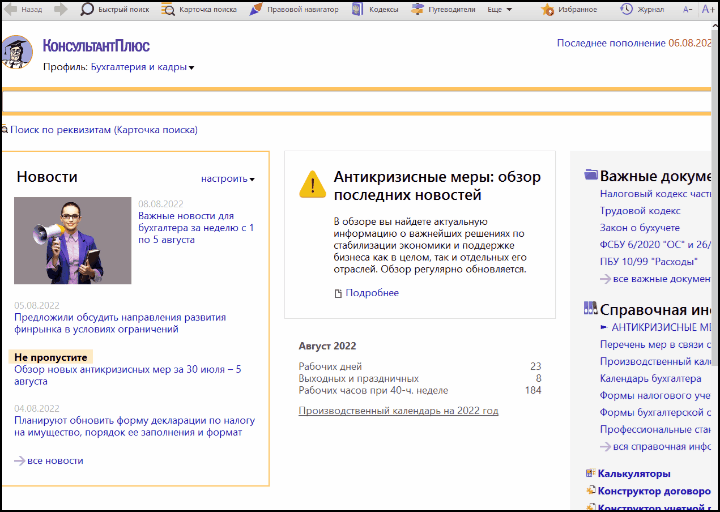Open Формы налогового учета link
This screenshot has width=720, height=512.
[x=655, y=395]
